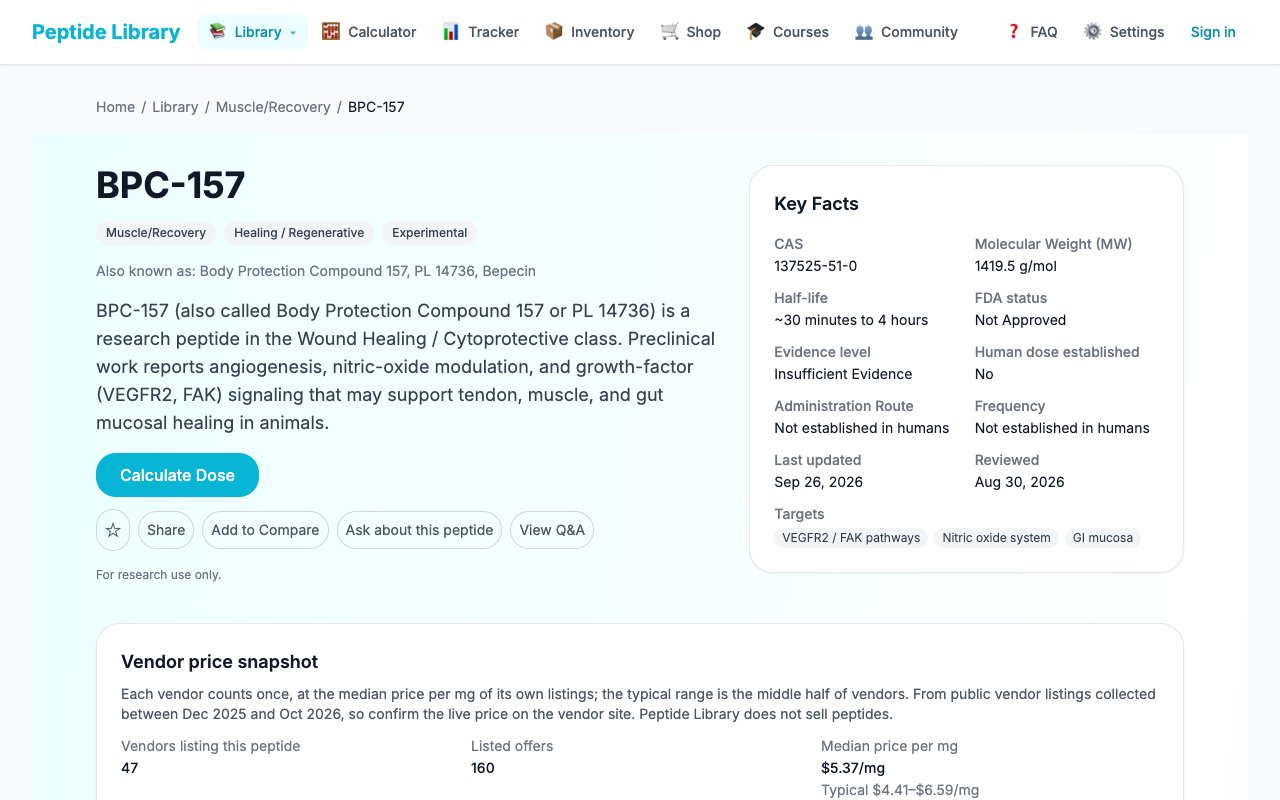Click the Courses graduation cap icon

(x=756, y=32)
